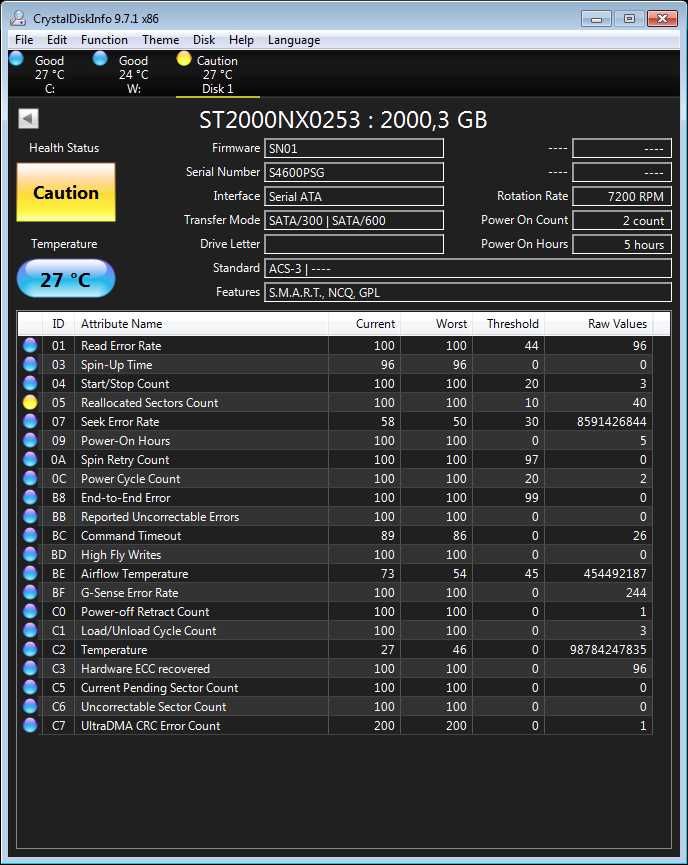This screenshot has width=688, height=865.
Task: Click raw value 98784247835 in Temperature row
Action: (x=608, y=650)
